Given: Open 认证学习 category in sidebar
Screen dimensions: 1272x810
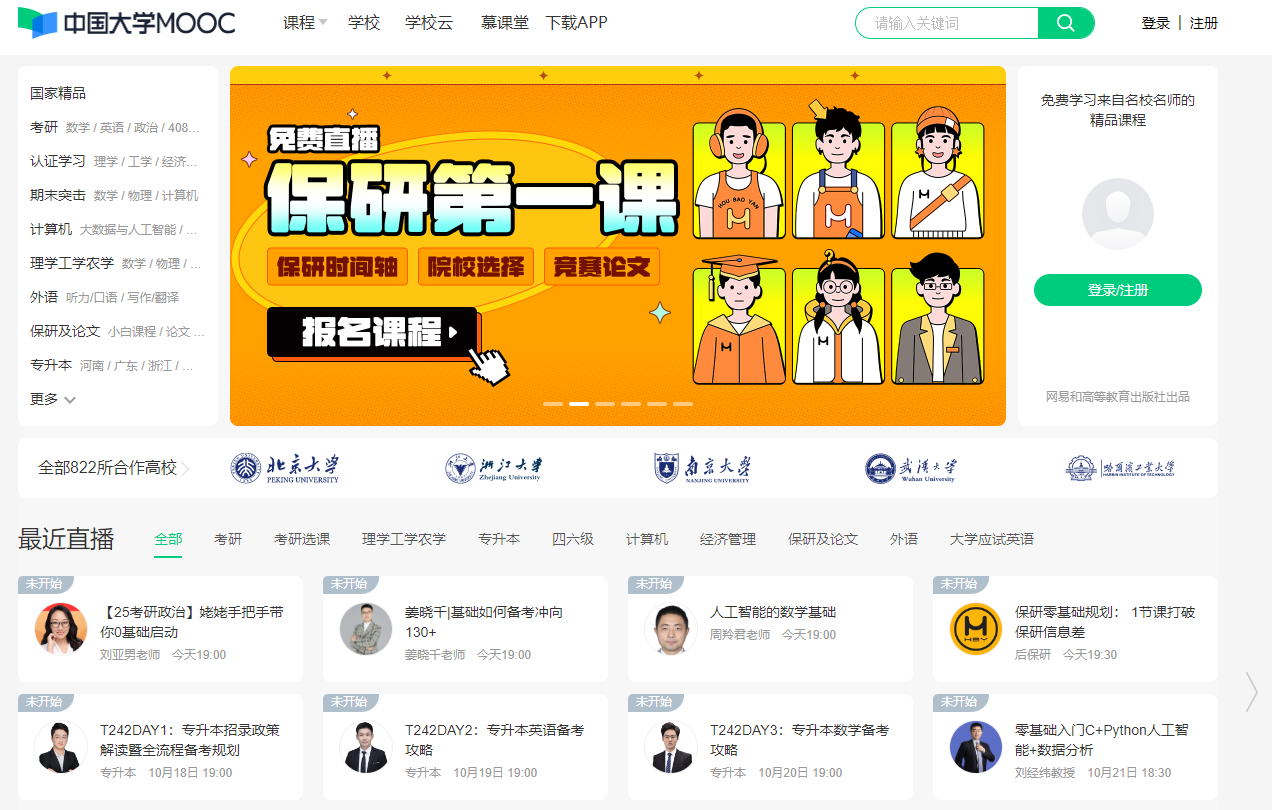Looking at the screenshot, I should [x=58, y=161].
